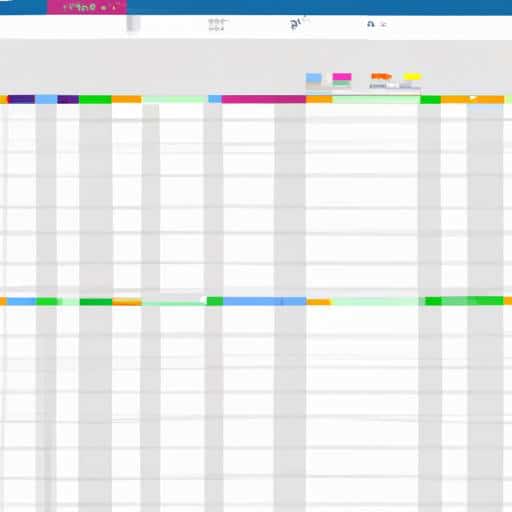The image size is (512, 512).
Task: Select the small blue segment left of the magenta bar
Action: click(215, 99)
